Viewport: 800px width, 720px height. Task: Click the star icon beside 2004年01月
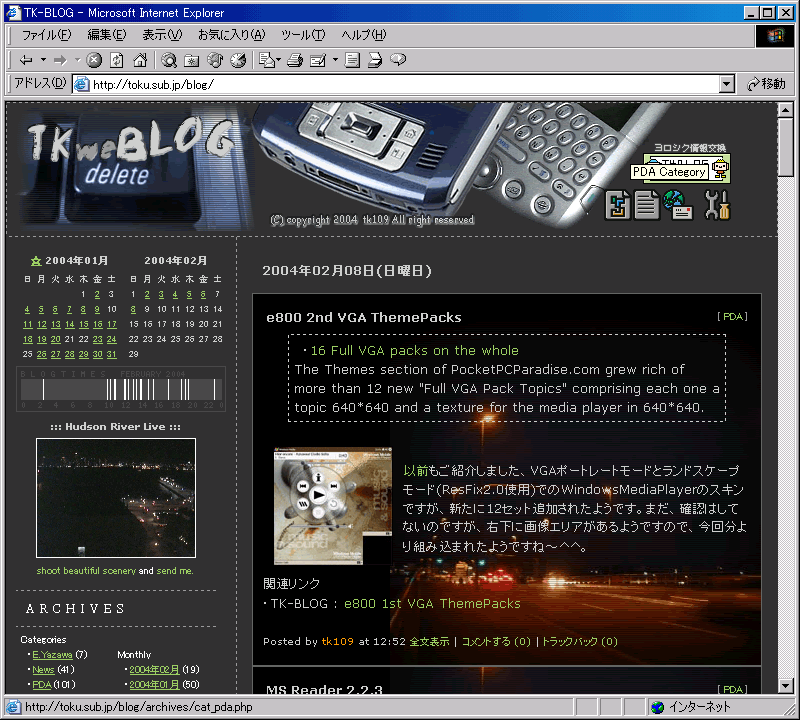pos(36,261)
